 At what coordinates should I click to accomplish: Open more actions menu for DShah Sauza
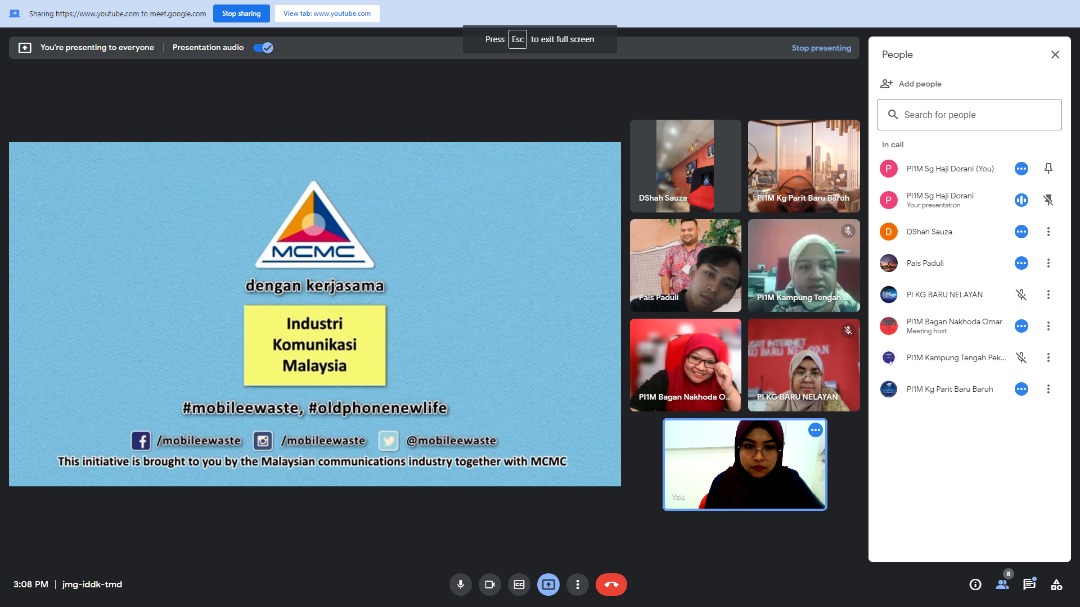[x=1048, y=232]
